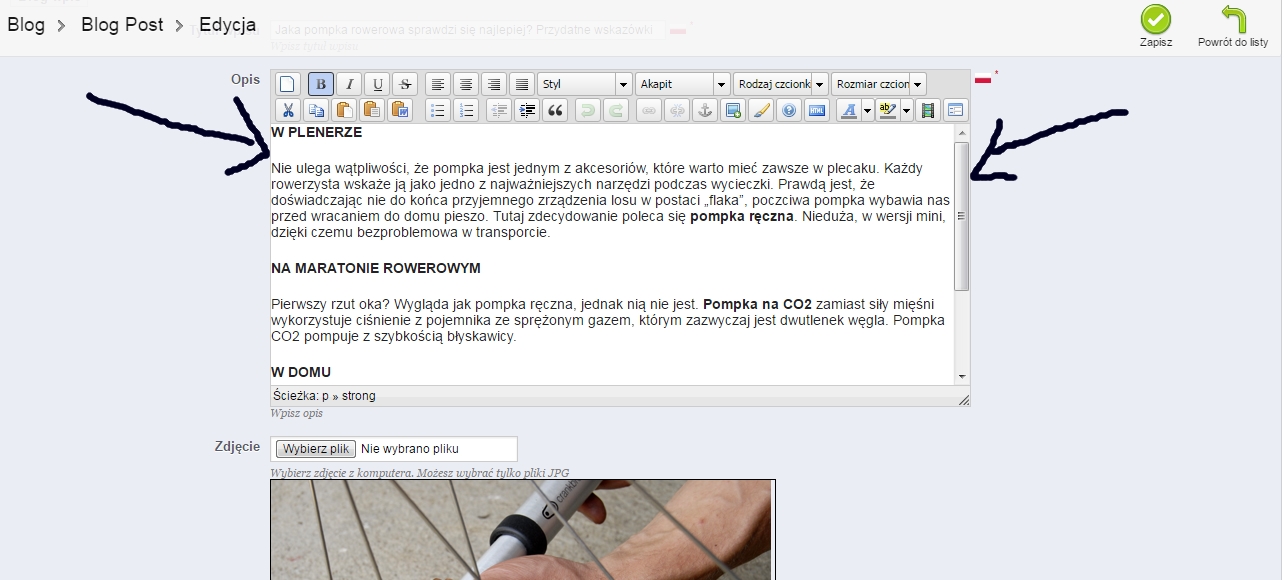Open the Rozmiar czcionki size dropdown
This screenshot has width=1284, height=580.
point(879,84)
